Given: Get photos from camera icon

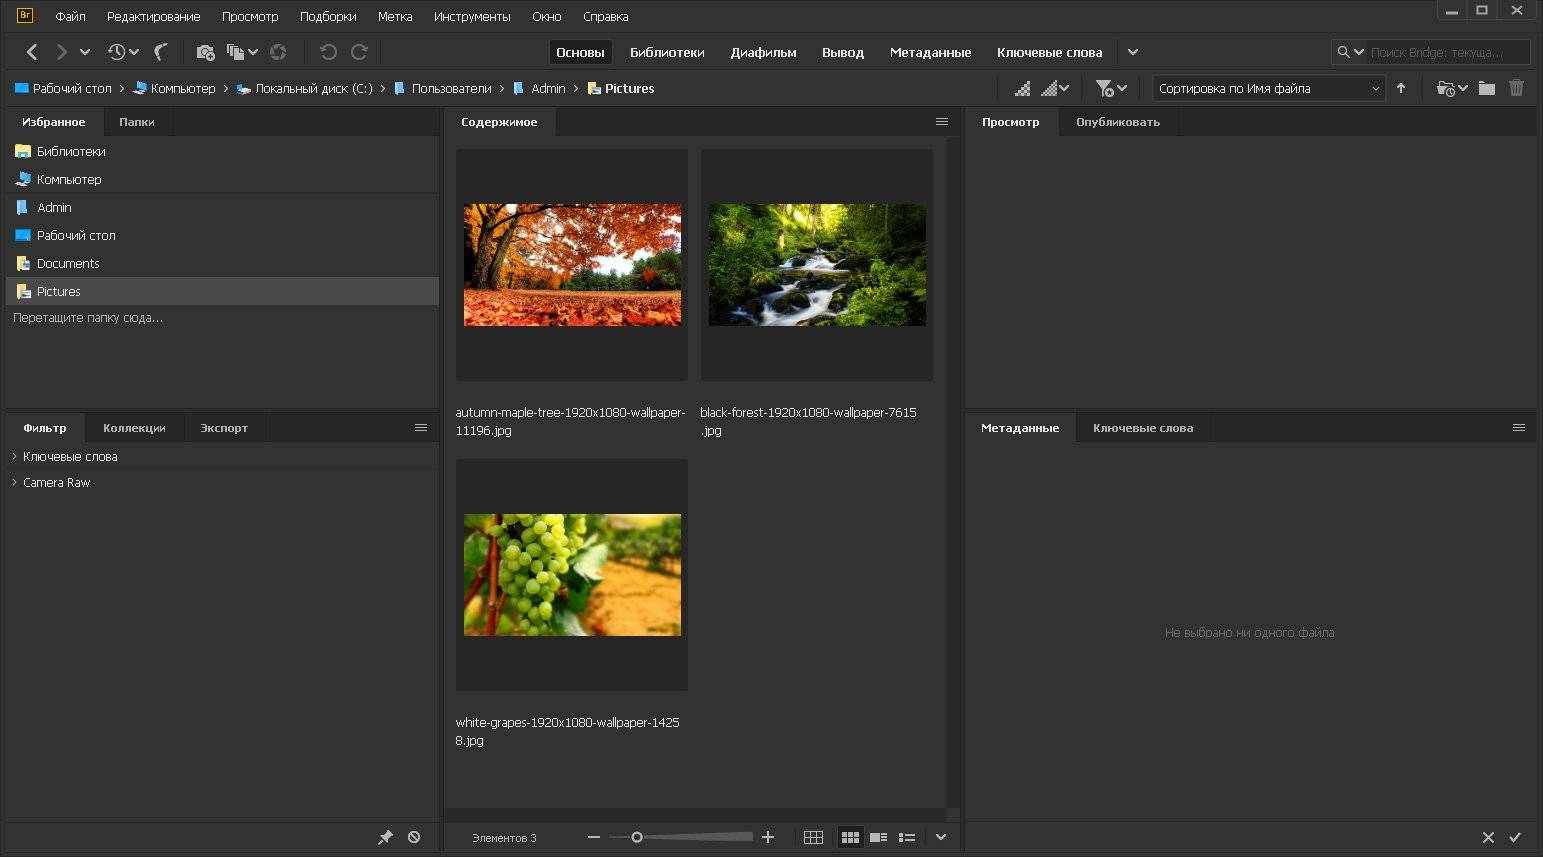Looking at the screenshot, I should pyautogui.click(x=205, y=52).
